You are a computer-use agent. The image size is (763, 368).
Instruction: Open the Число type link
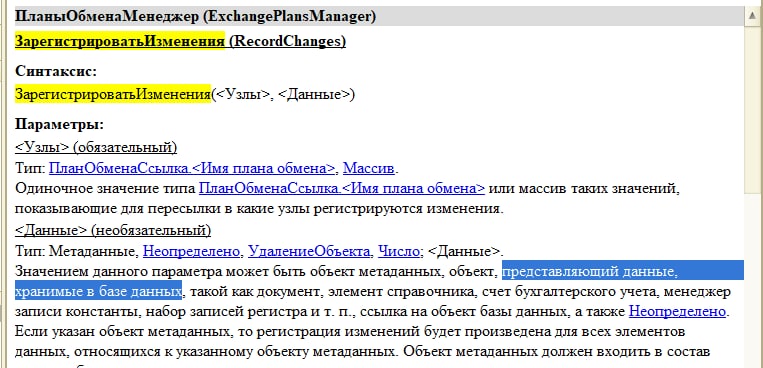coord(399,252)
